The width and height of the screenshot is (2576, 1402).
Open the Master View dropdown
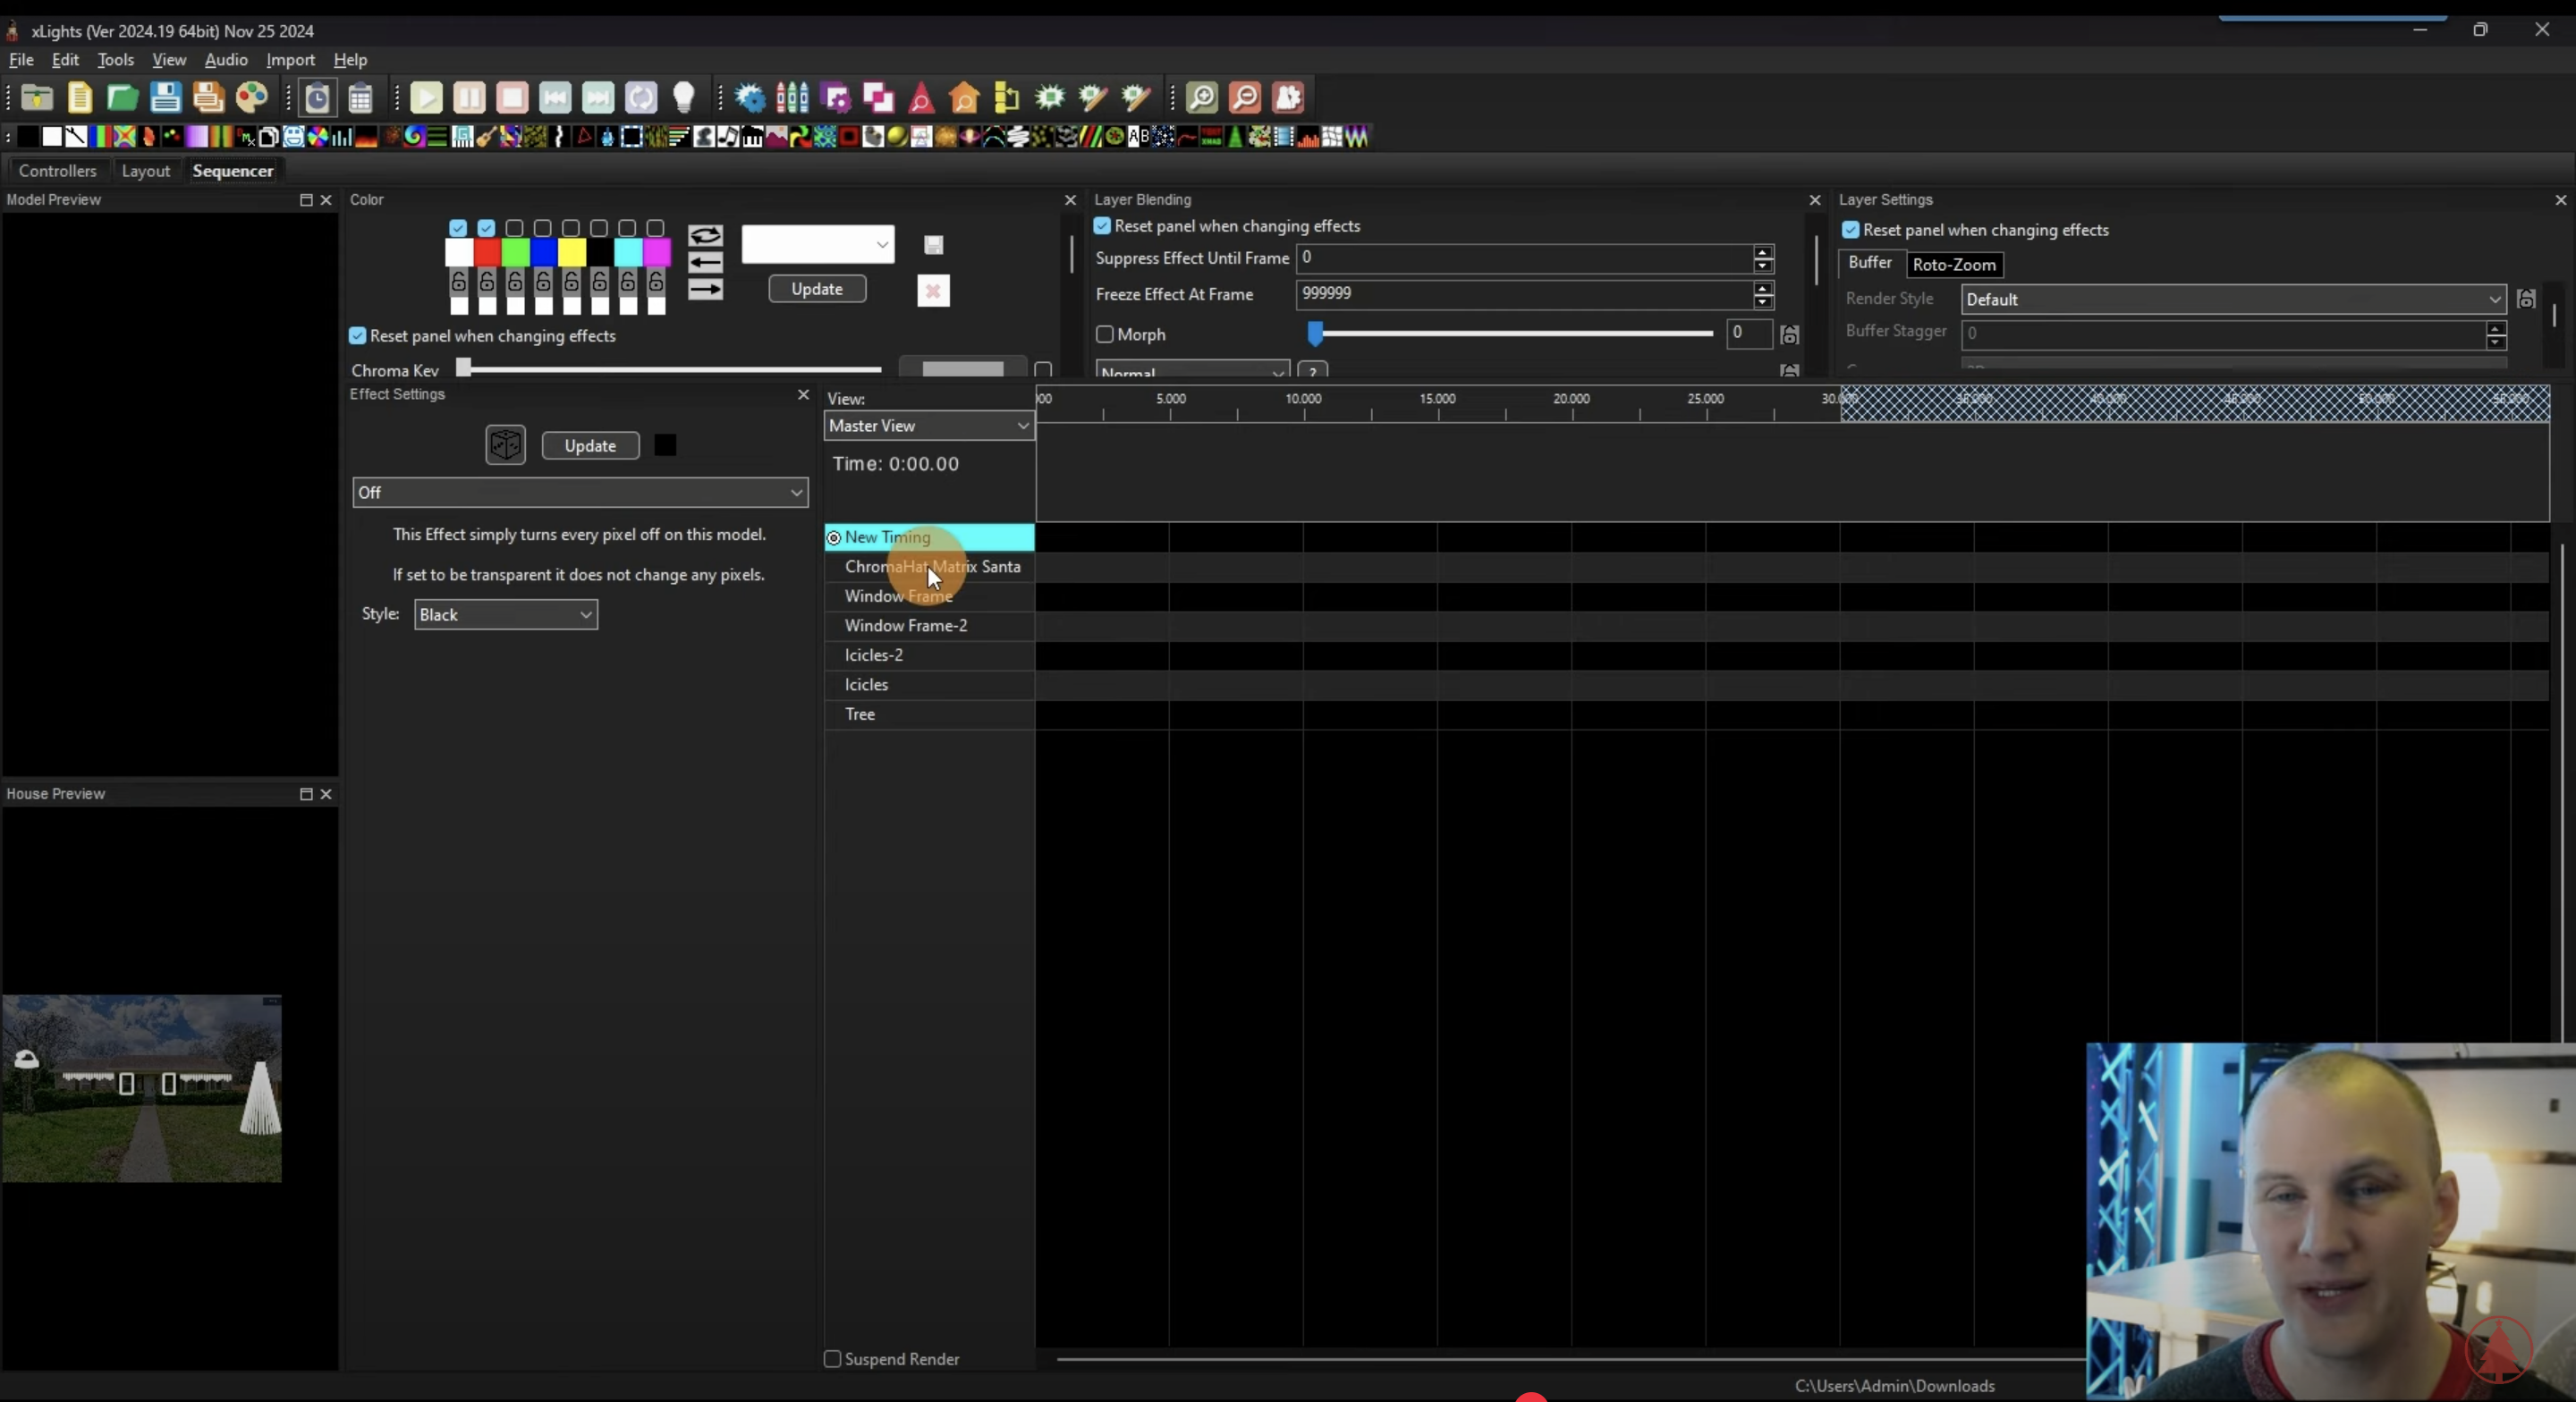click(928, 426)
